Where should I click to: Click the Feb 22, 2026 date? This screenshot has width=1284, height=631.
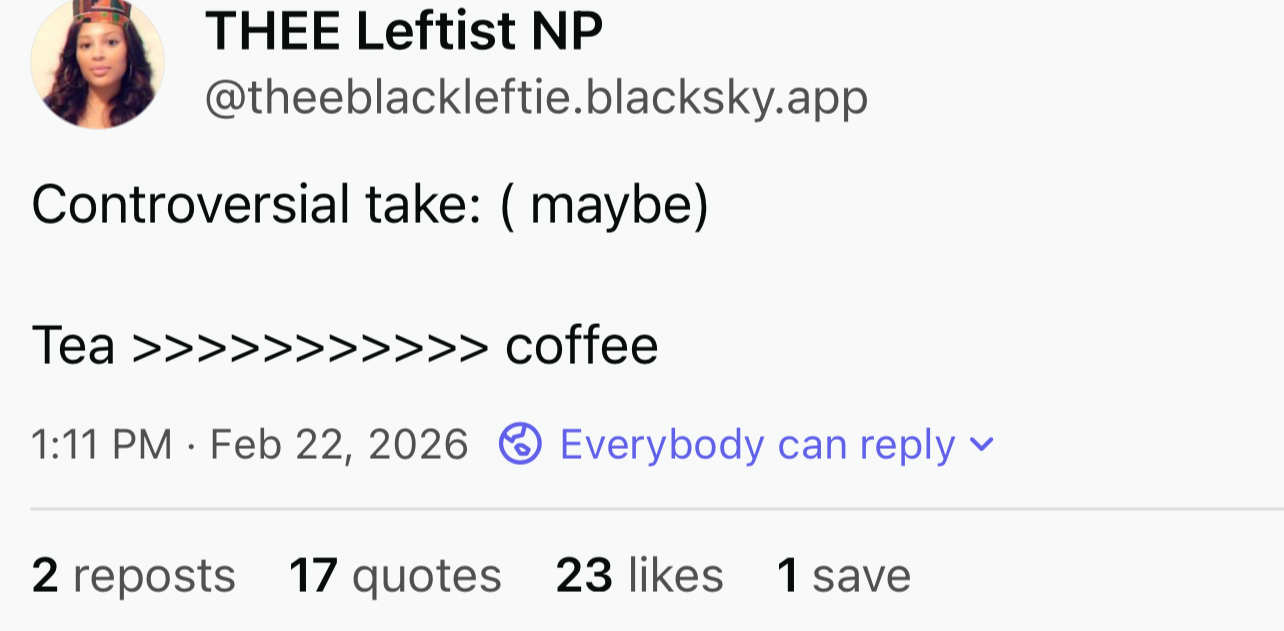pos(339,444)
